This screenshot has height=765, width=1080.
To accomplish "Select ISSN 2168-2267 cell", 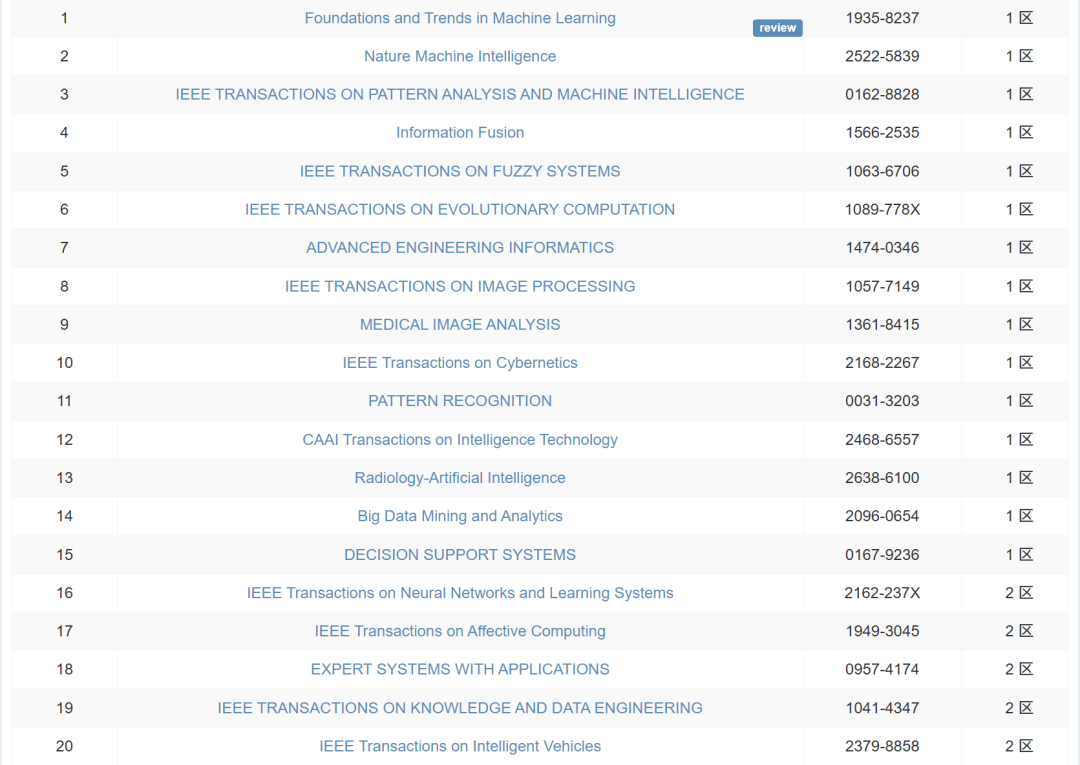I will tap(882, 363).
